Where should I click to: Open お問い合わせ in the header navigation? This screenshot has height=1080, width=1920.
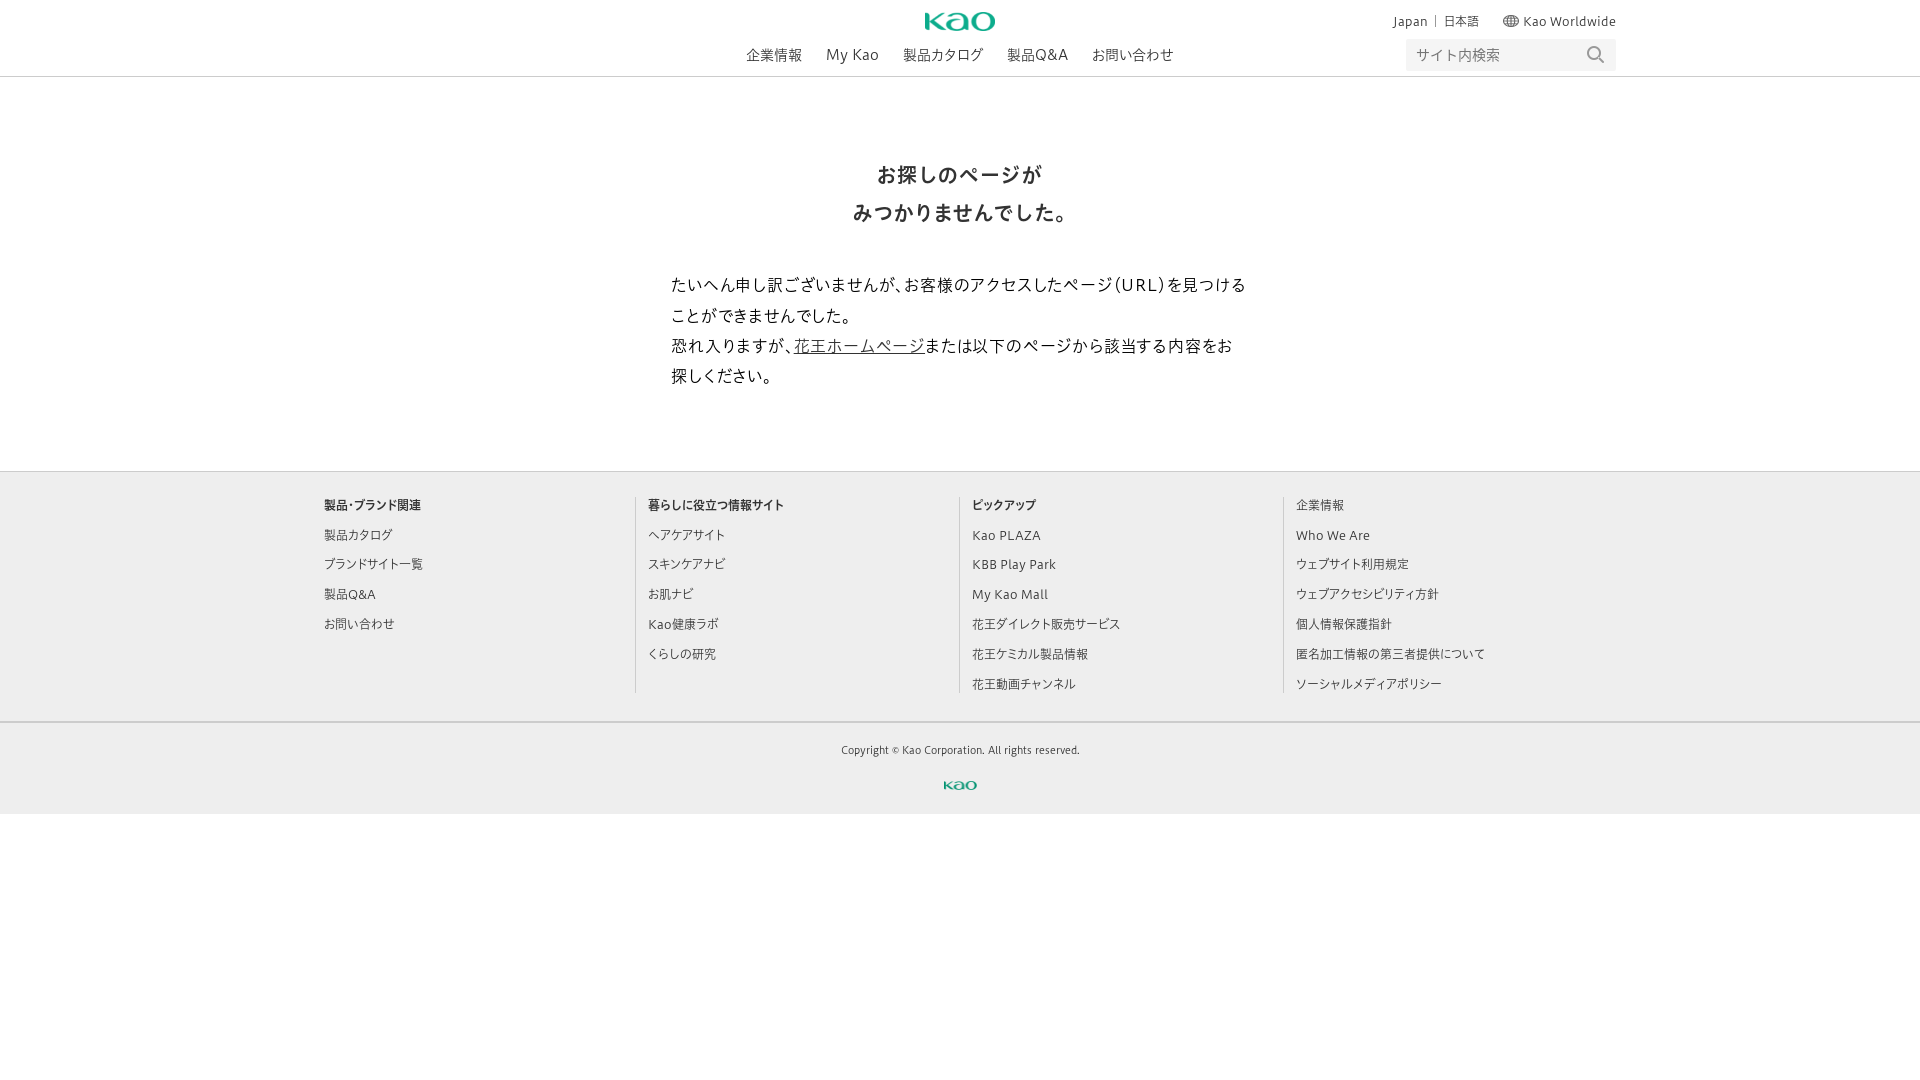click(x=1132, y=55)
